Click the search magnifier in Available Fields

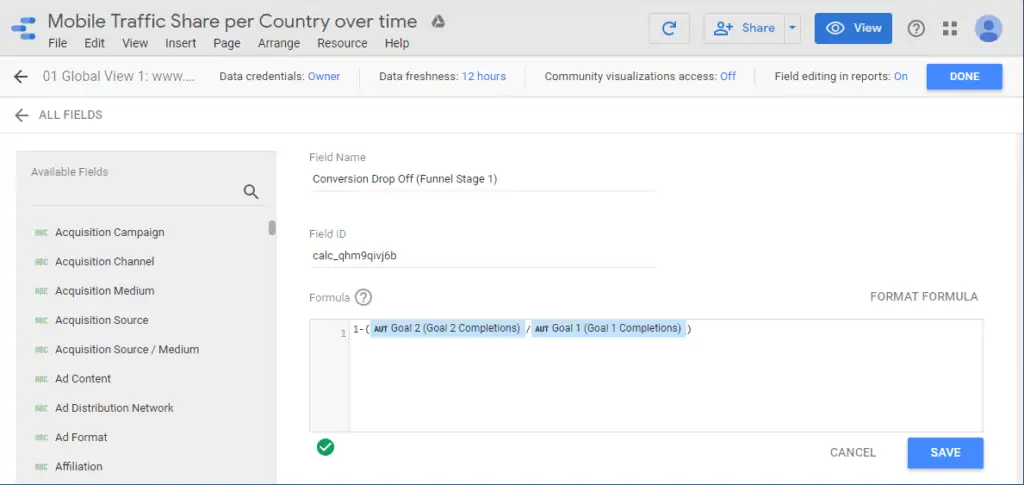click(251, 192)
